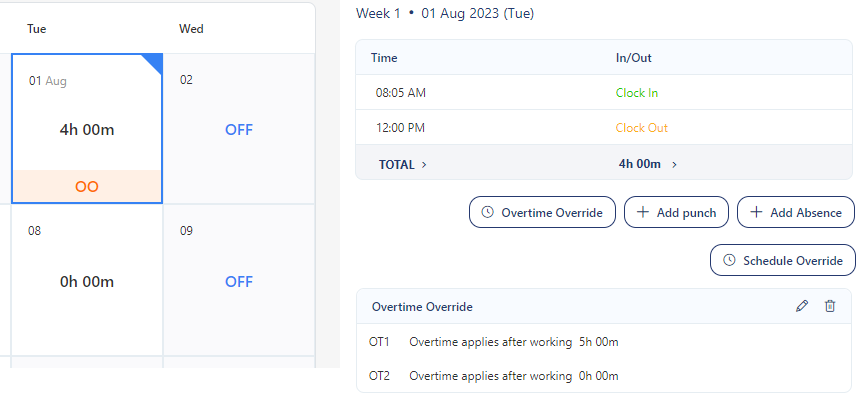864x401 pixels.
Task: Click the plus icon on Add Absence
Action: pos(757,212)
